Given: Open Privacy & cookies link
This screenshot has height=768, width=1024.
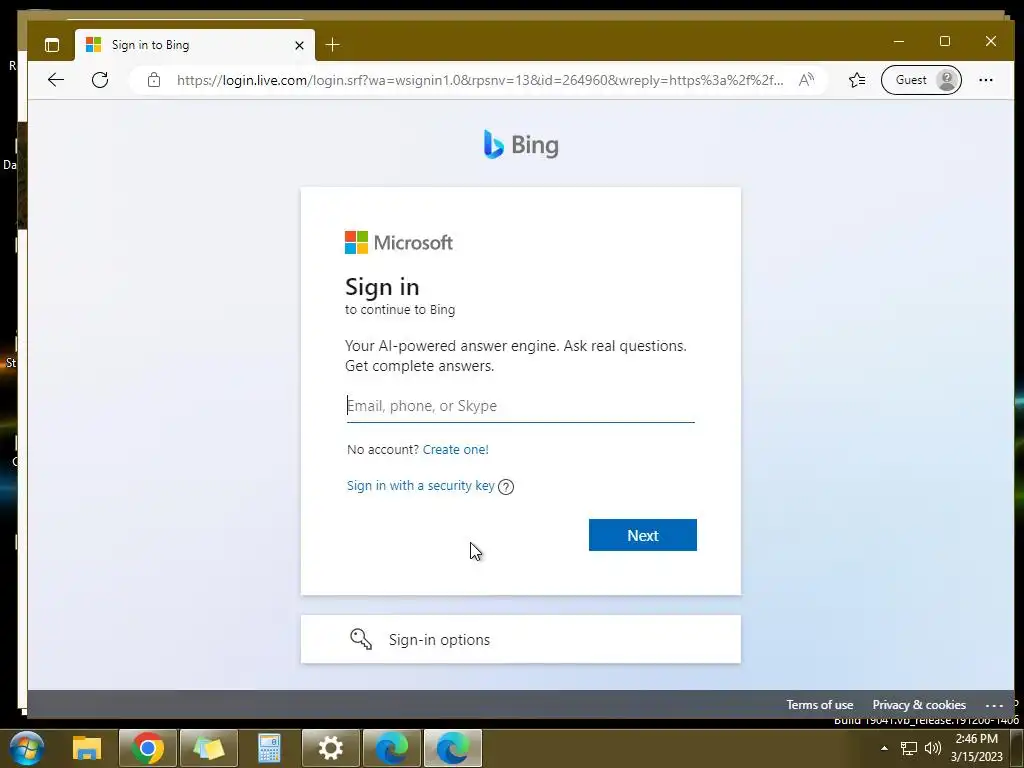Looking at the screenshot, I should coord(919,705).
